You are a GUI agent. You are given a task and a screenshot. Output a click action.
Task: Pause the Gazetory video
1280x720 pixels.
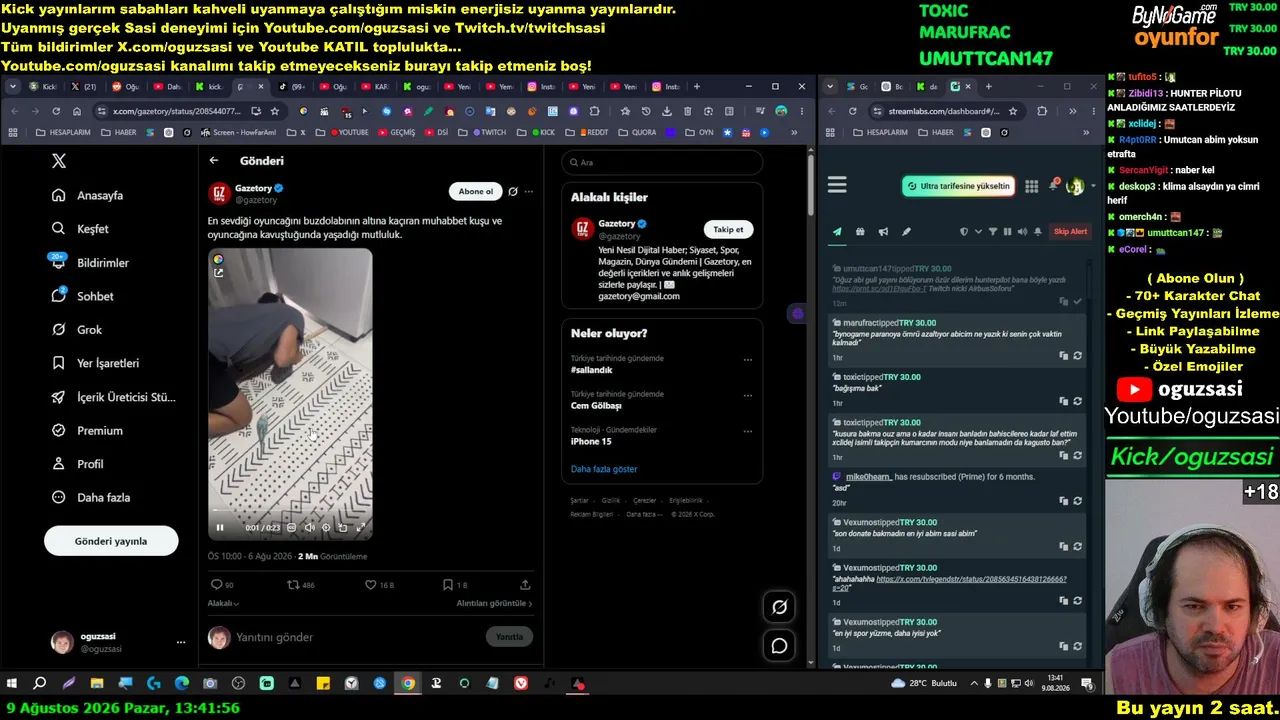(x=220, y=527)
